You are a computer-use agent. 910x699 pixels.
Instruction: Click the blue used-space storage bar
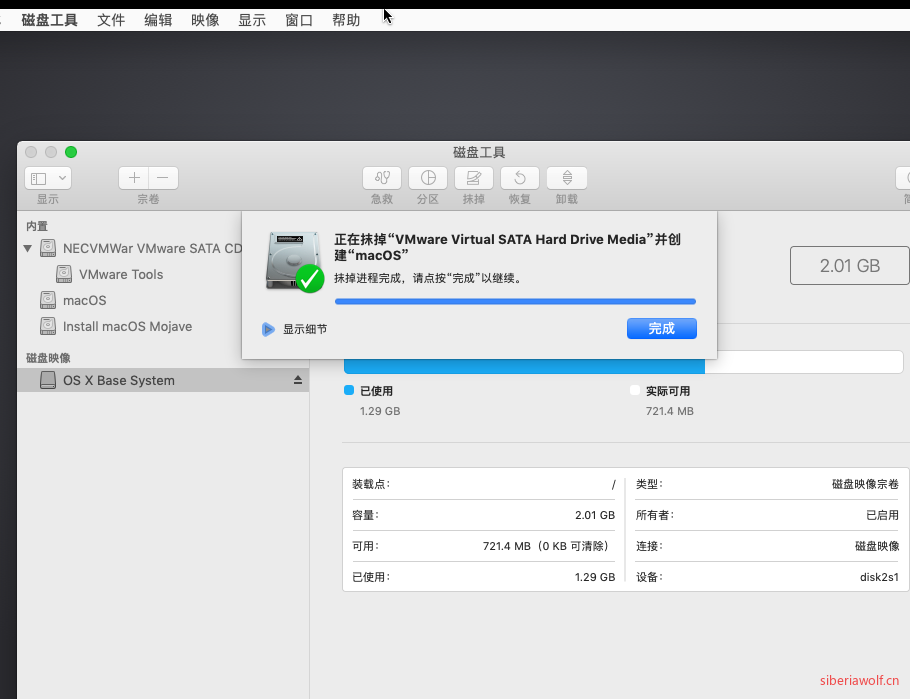click(x=524, y=366)
